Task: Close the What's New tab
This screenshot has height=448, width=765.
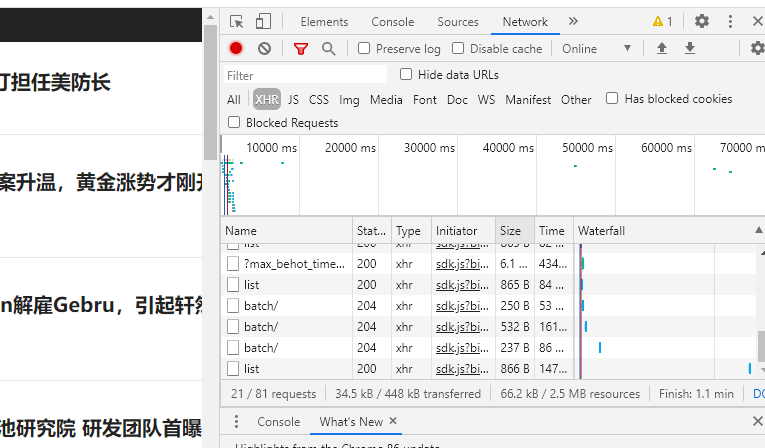Action: pyautogui.click(x=393, y=421)
